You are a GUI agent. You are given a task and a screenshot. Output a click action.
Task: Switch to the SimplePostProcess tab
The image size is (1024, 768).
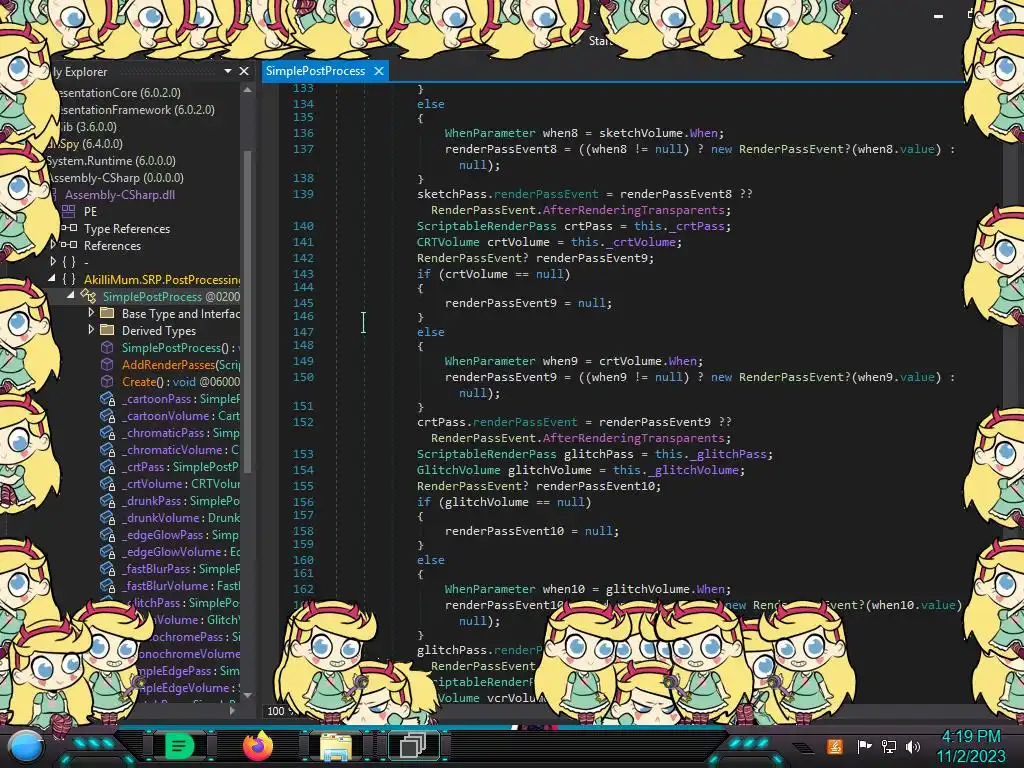(315, 71)
